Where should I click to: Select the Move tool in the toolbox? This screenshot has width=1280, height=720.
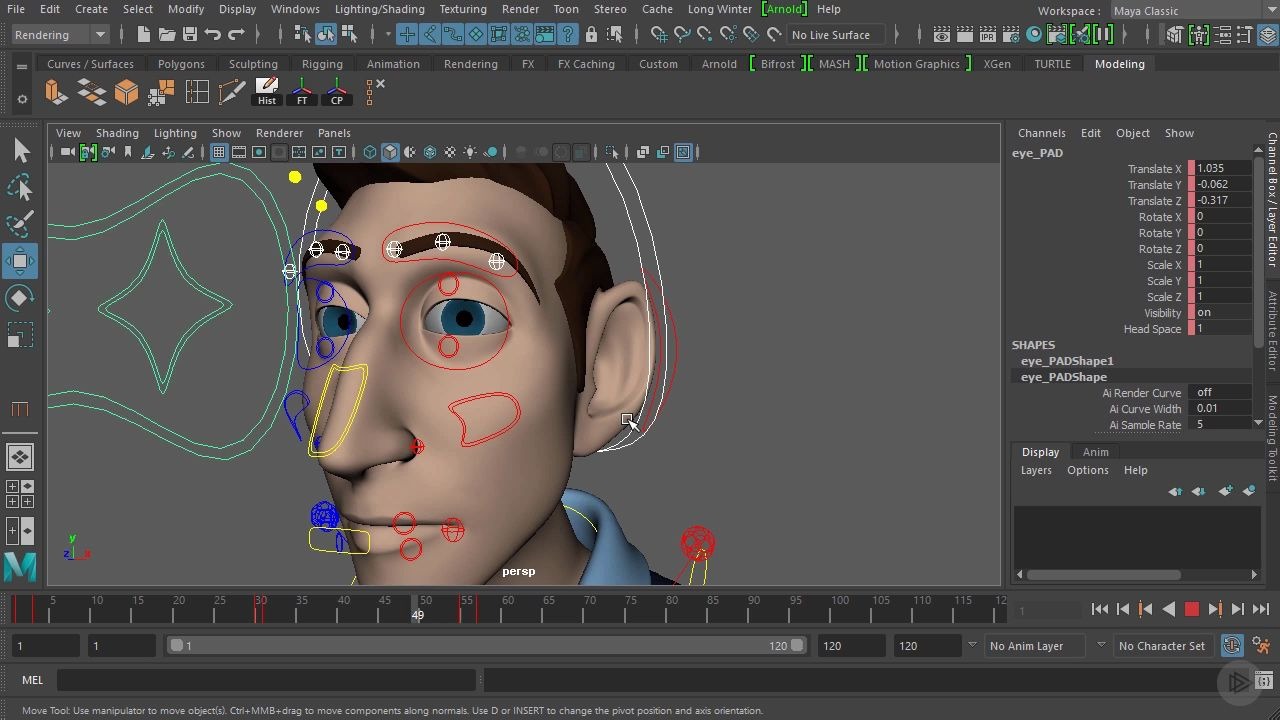(20, 261)
